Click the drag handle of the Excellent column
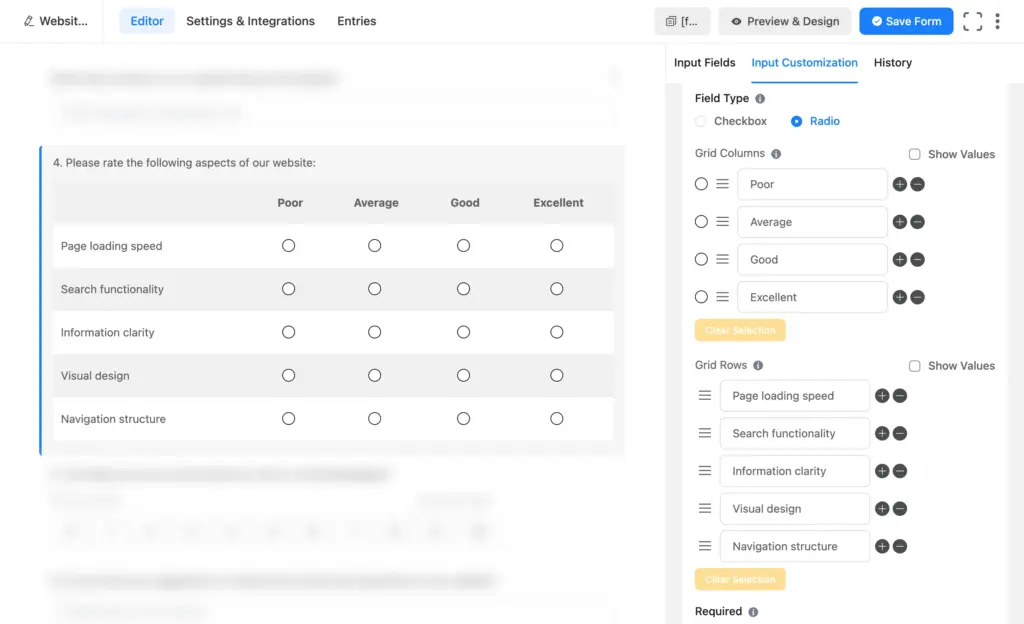The height and width of the screenshot is (624, 1024). pyautogui.click(x=722, y=297)
